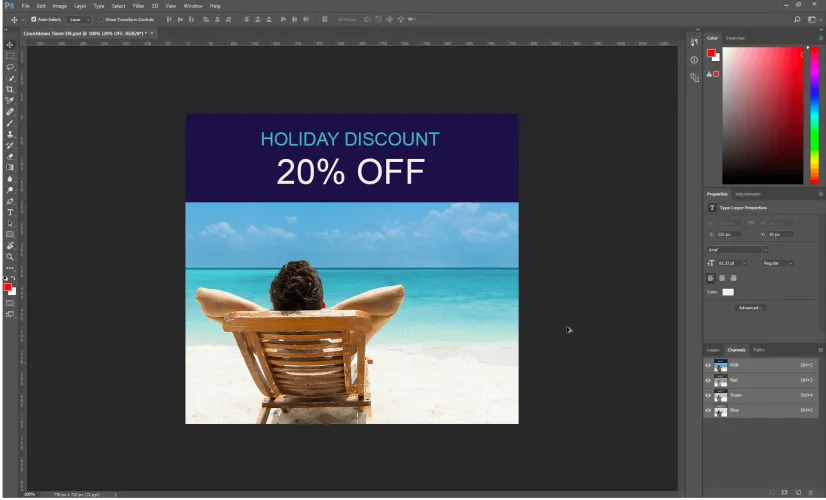Select the Clone Stamp tool
The width and height of the screenshot is (826, 500).
pyautogui.click(x=9, y=134)
